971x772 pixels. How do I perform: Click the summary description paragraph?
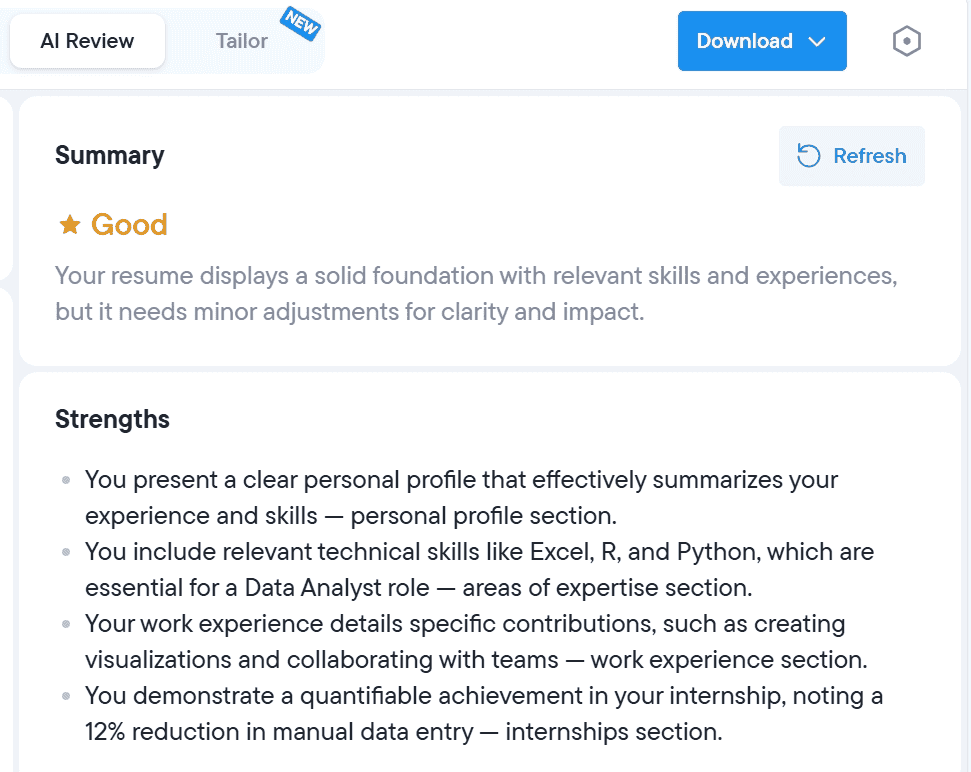tap(475, 293)
